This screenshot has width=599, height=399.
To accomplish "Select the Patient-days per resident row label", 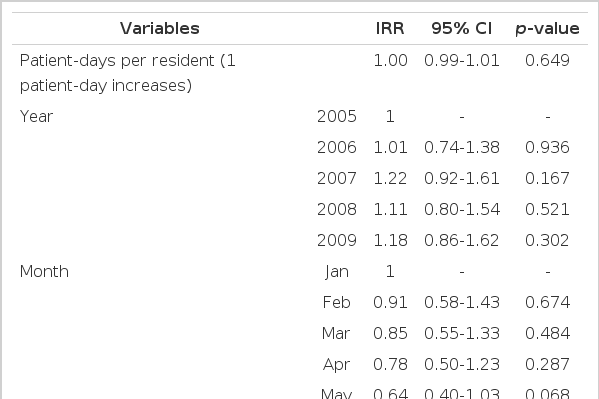I will pyautogui.click(x=128, y=73).
